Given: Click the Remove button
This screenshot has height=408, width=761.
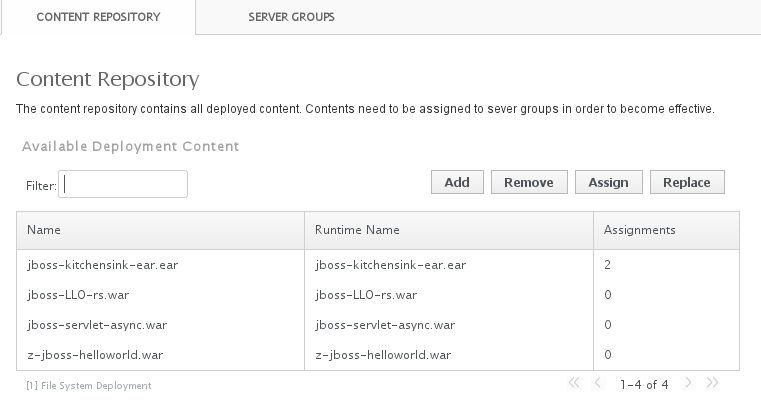Looking at the screenshot, I should (x=529, y=182).
